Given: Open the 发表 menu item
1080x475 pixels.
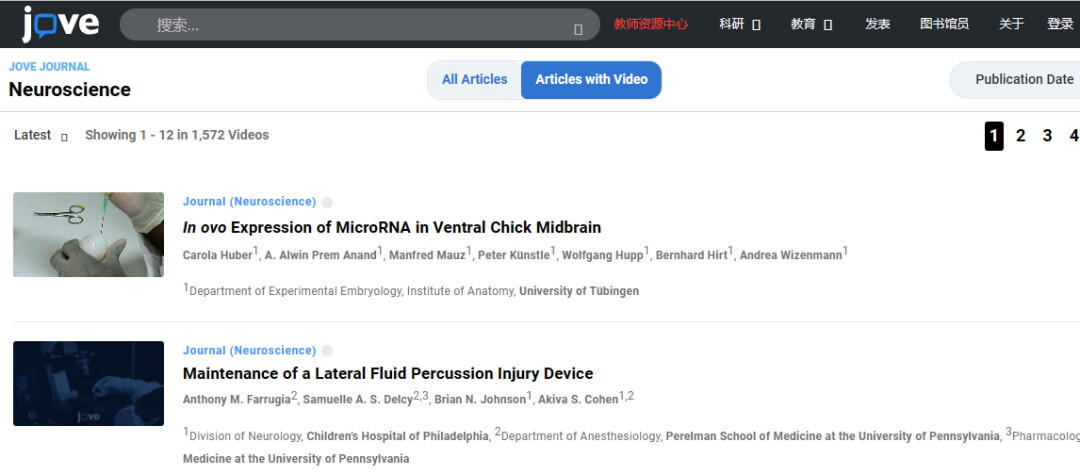Looking at the screenshot, I should [878, 24].
